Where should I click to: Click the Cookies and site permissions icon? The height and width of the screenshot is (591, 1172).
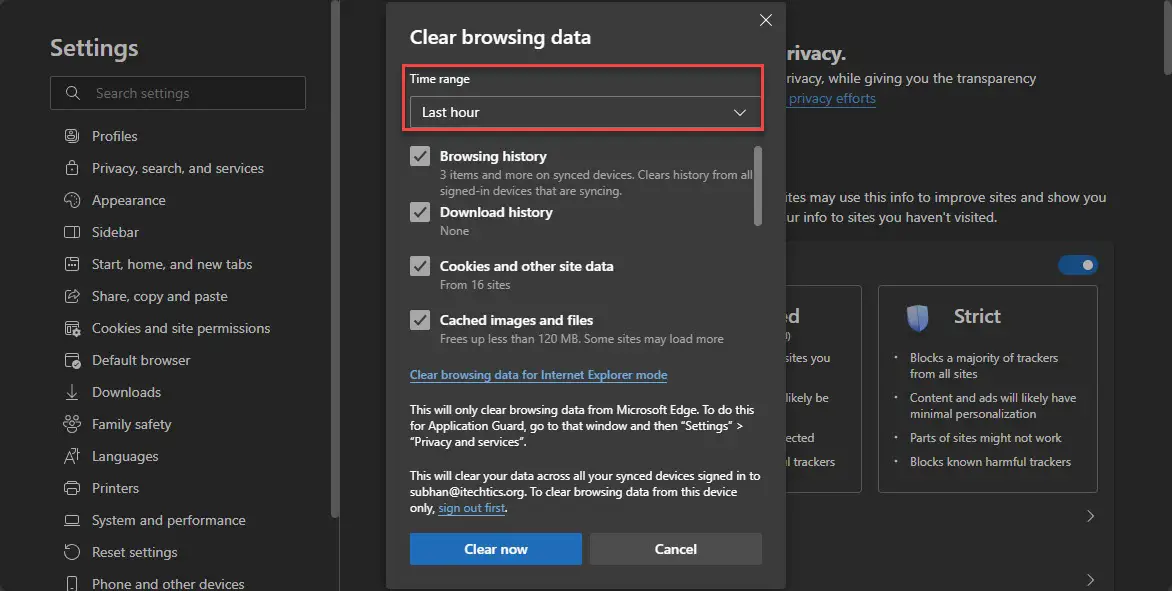[72, 329]
